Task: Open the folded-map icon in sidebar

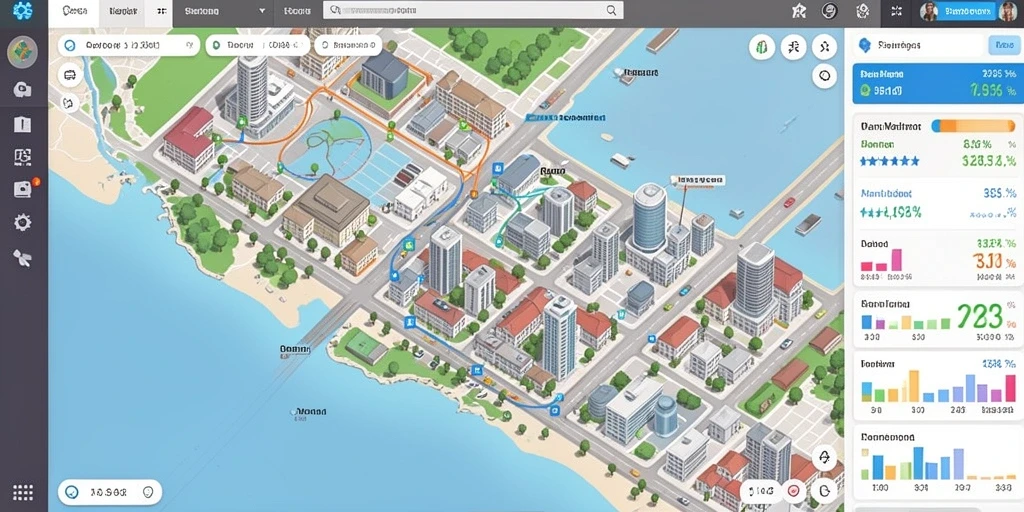Action: point(23,124)
